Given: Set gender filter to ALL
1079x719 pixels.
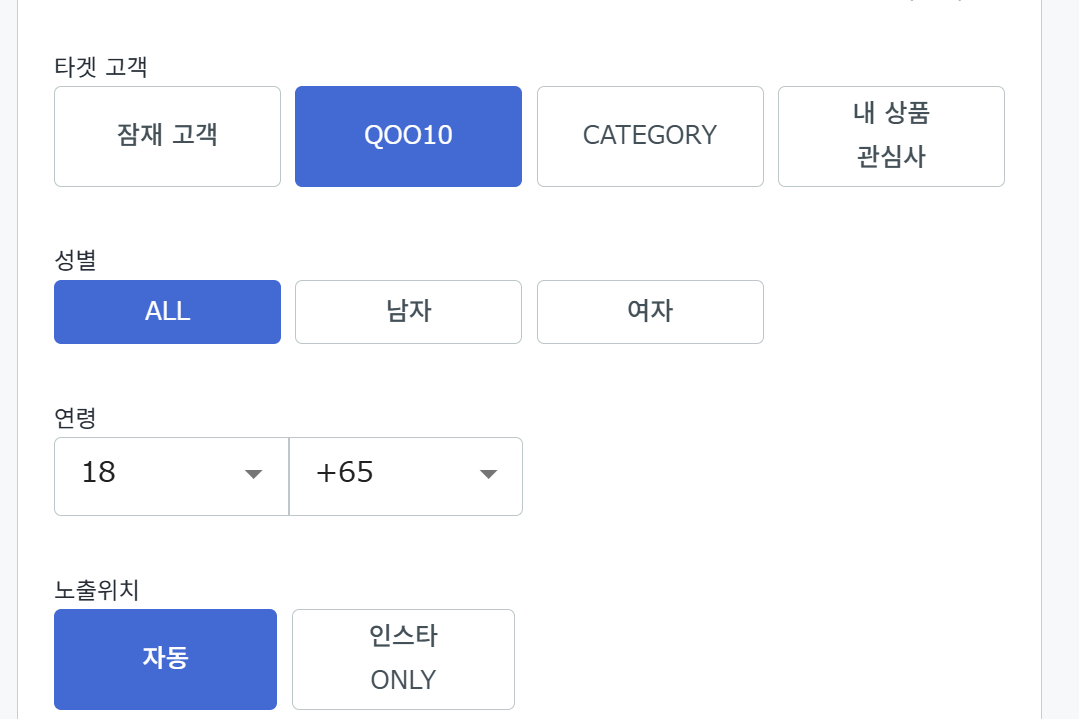Looking at the screenshot, I should [166, 311].
